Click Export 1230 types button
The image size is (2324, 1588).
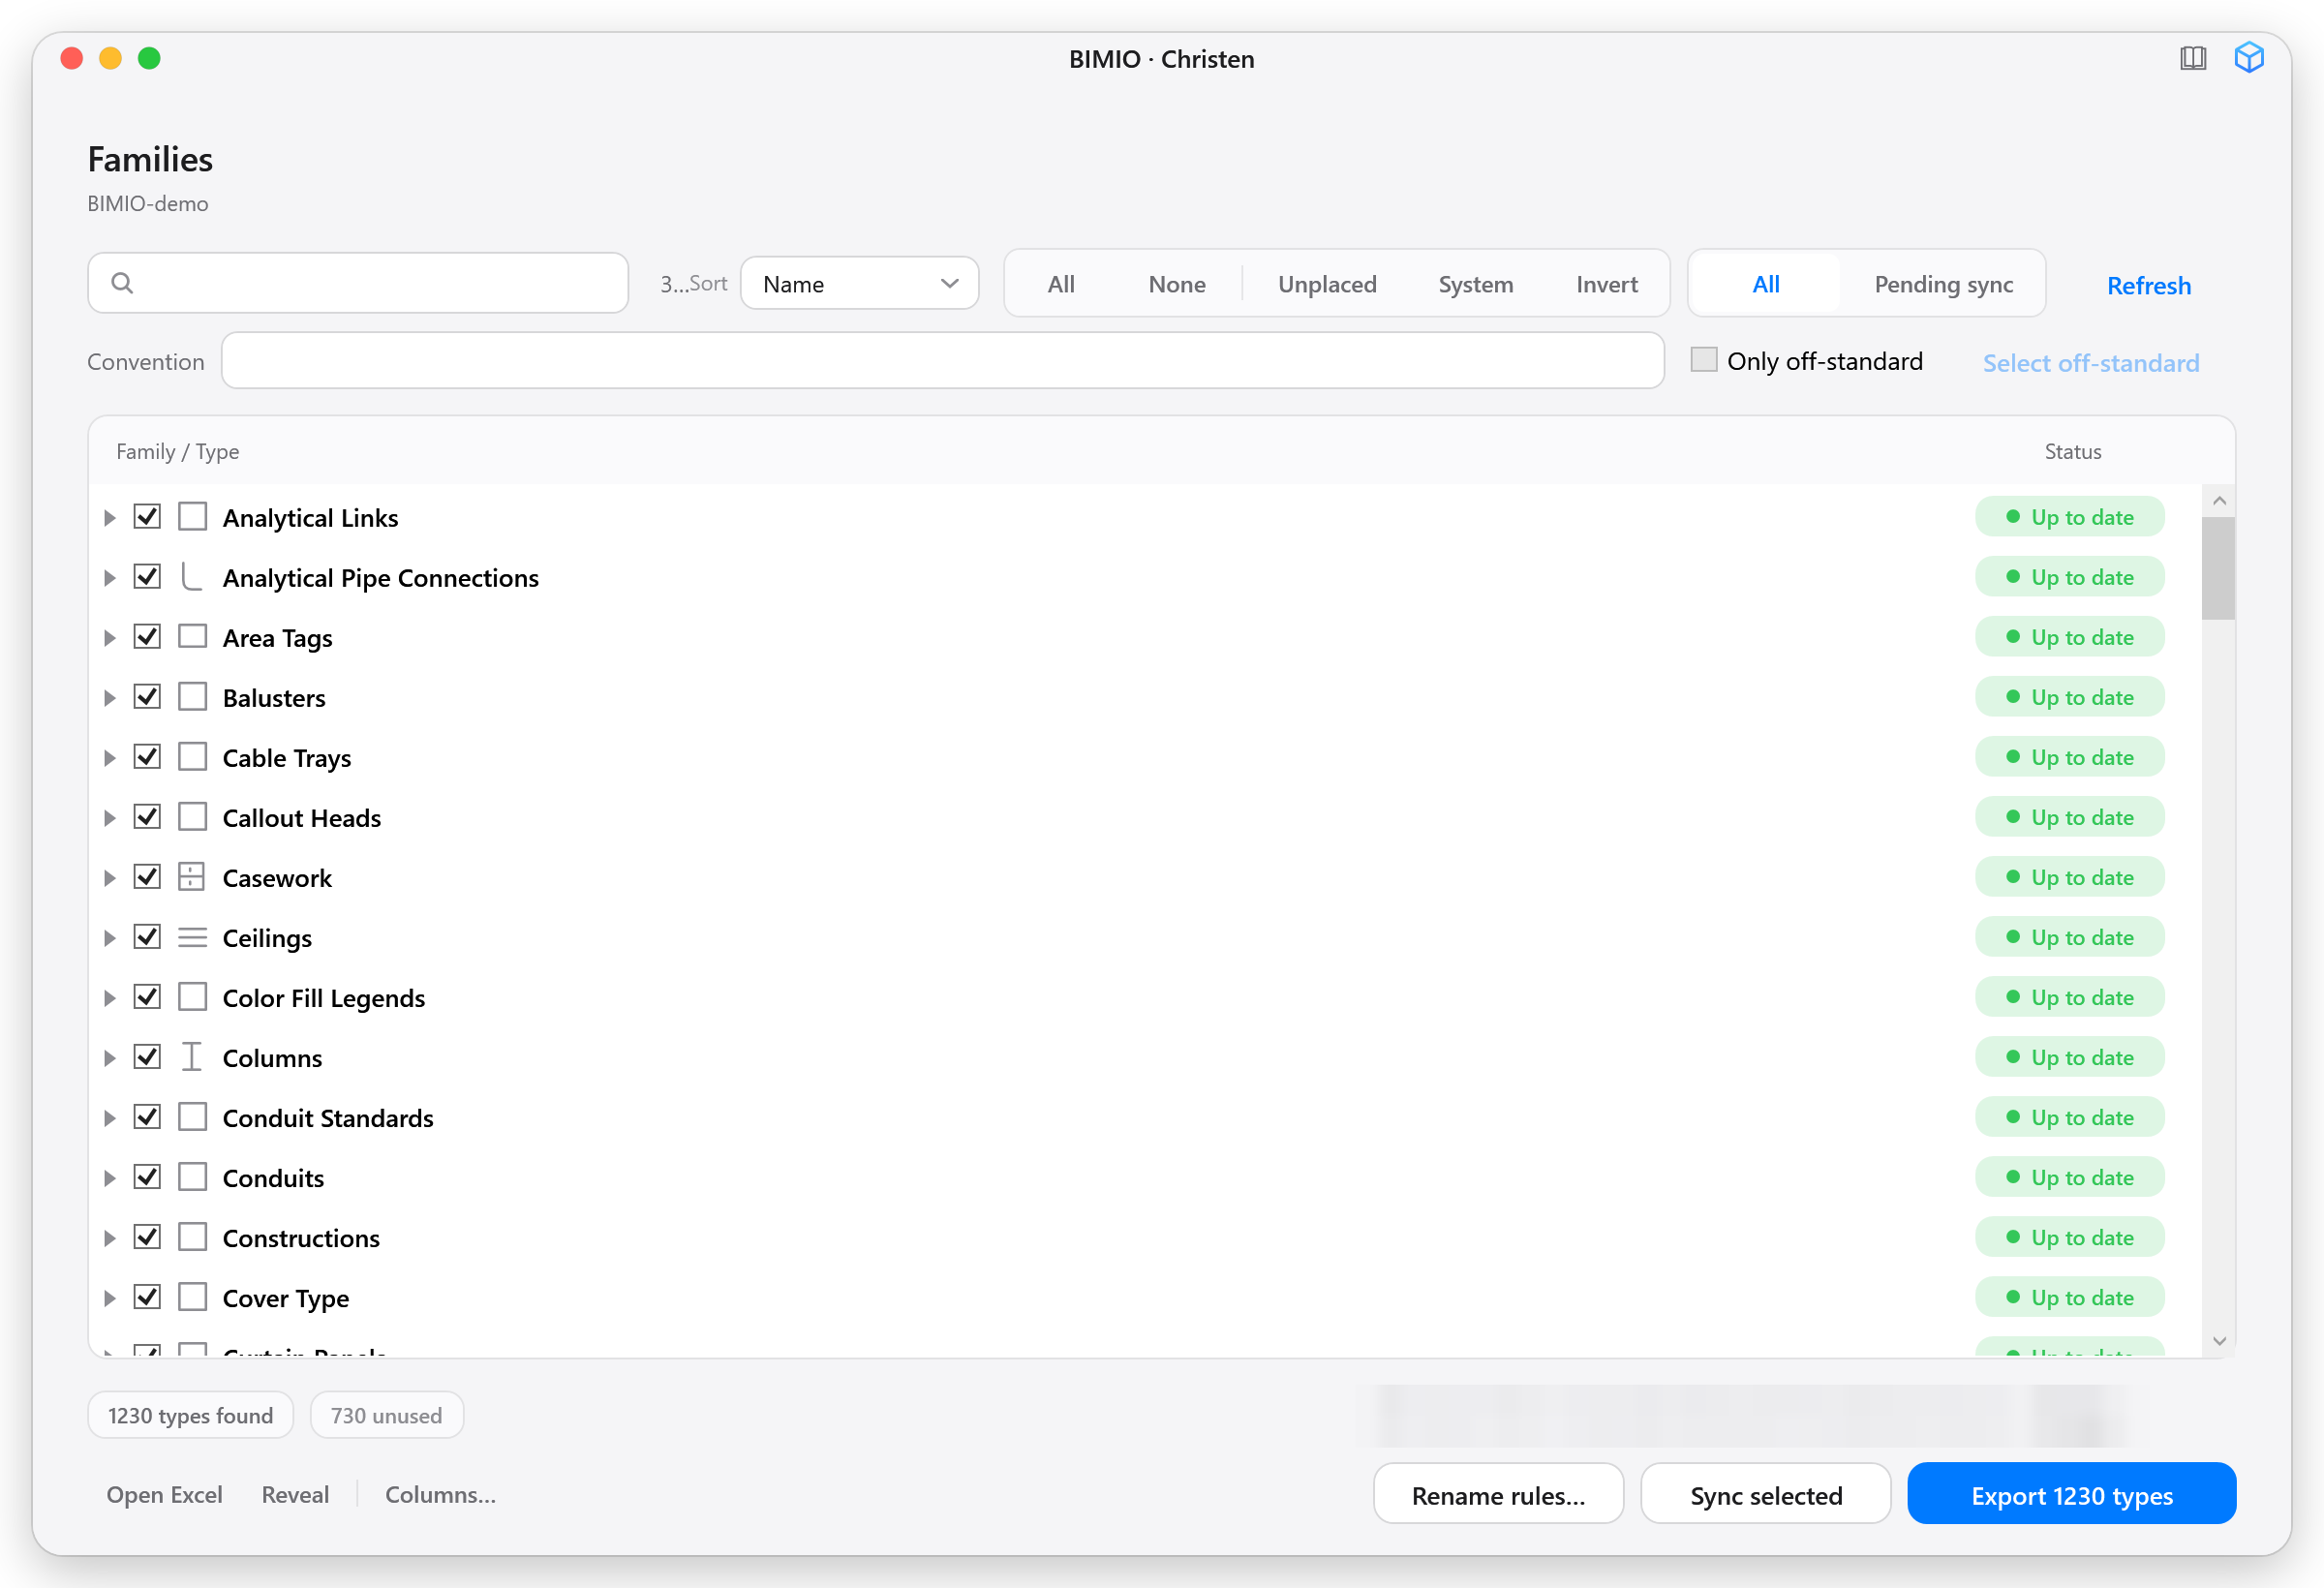(x=2071, y=1494)
